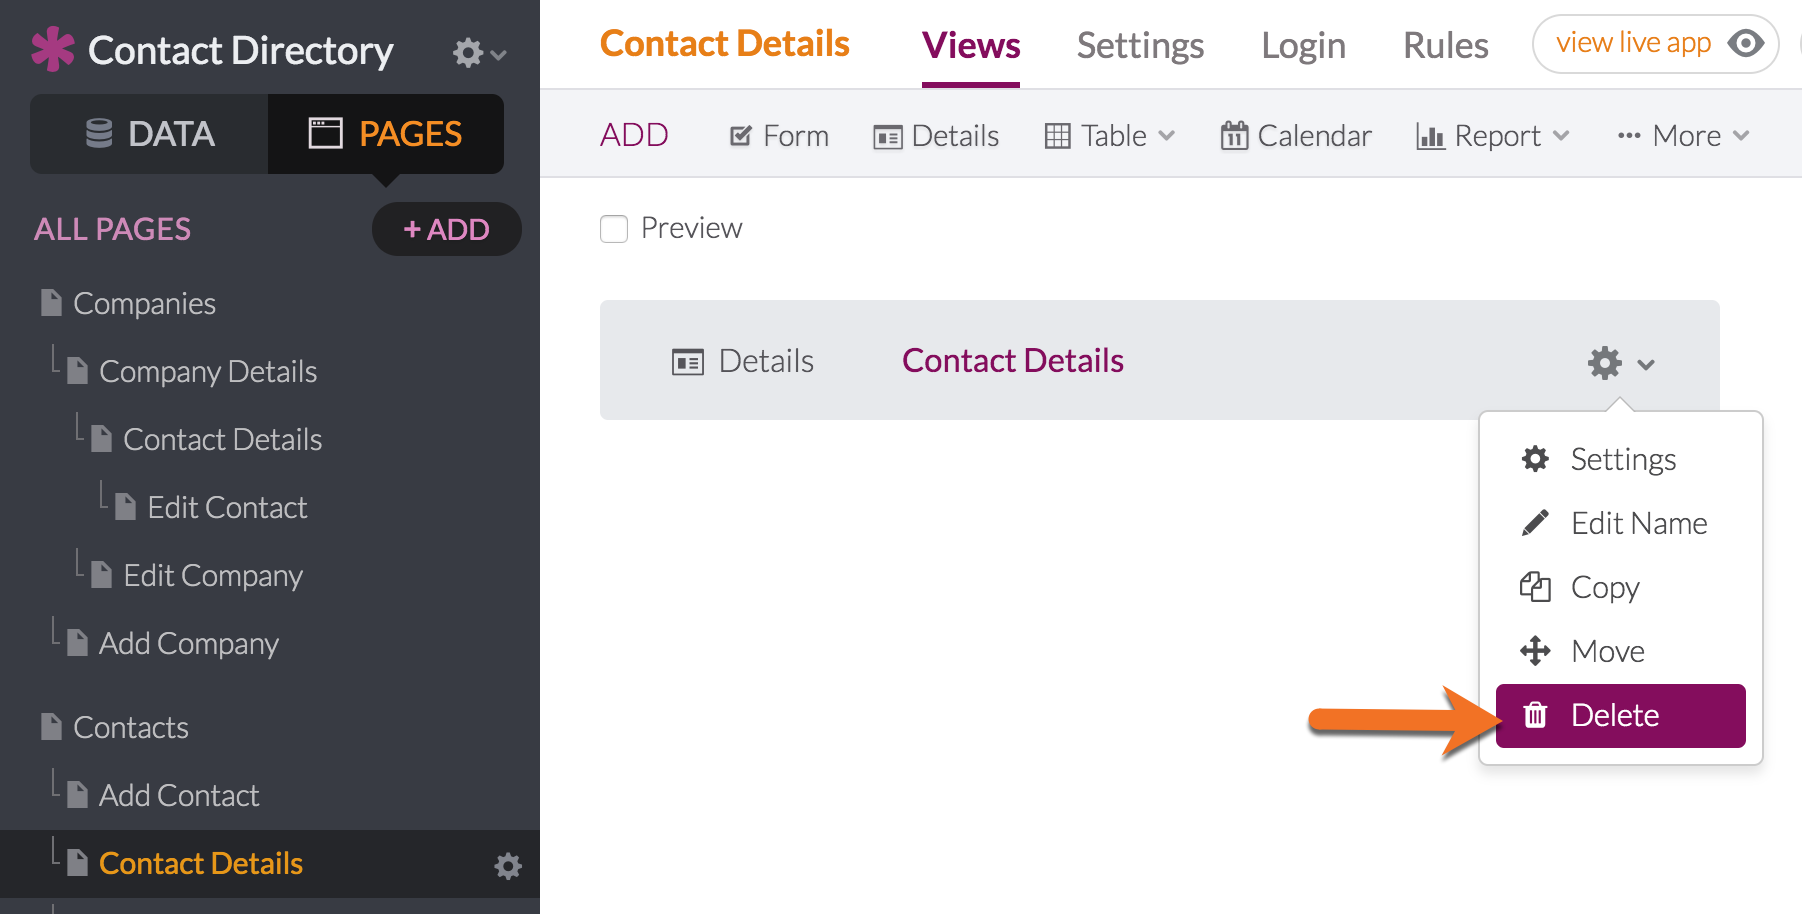This screenshot has height=914, width=1802.
Task: Open the Contact Directory app gear menu
Action: click(479, 52)
